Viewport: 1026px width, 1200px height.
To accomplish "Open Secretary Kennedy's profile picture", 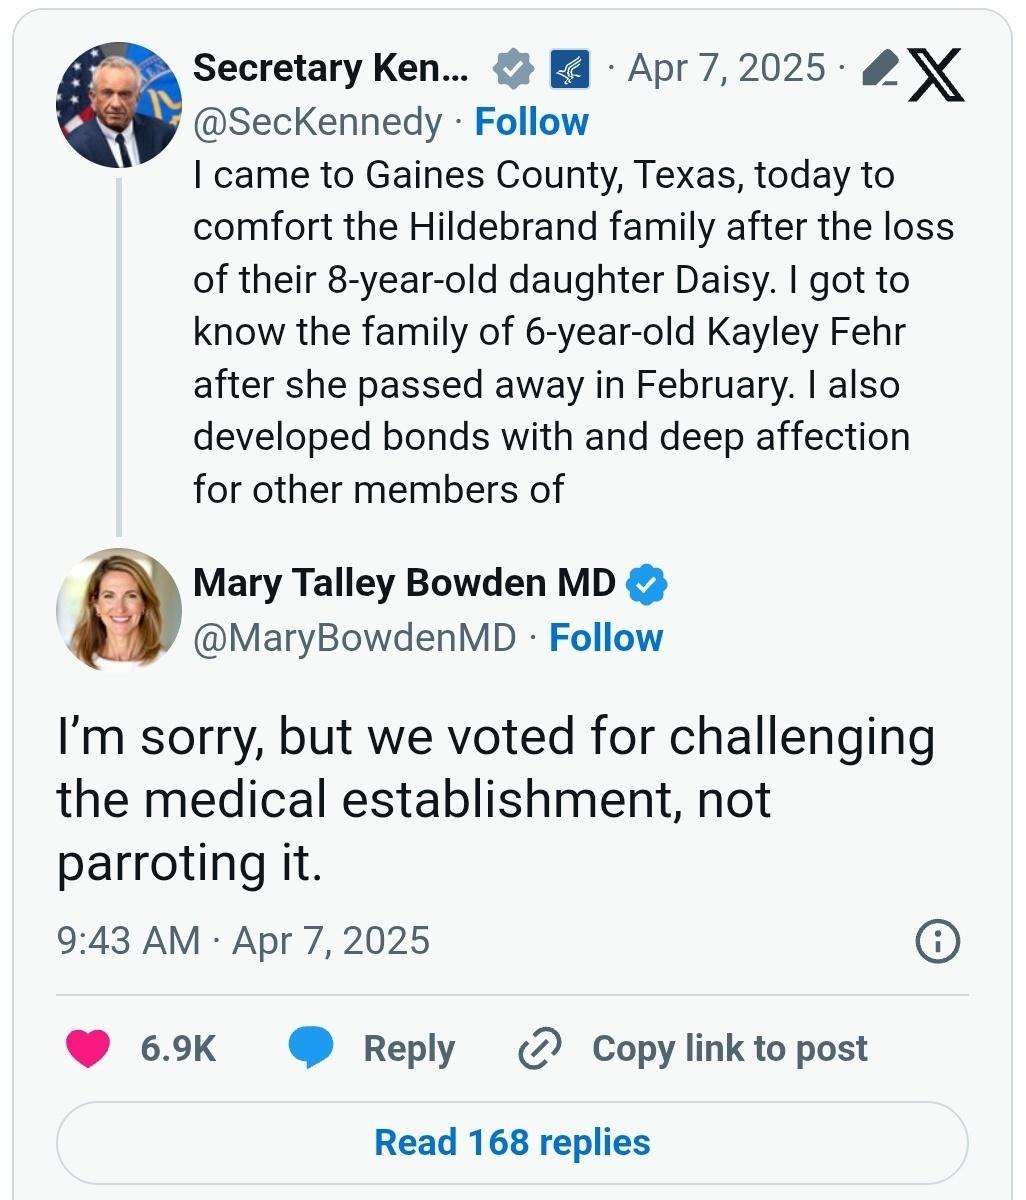I will pyautogui.click(x=120, y=104).
